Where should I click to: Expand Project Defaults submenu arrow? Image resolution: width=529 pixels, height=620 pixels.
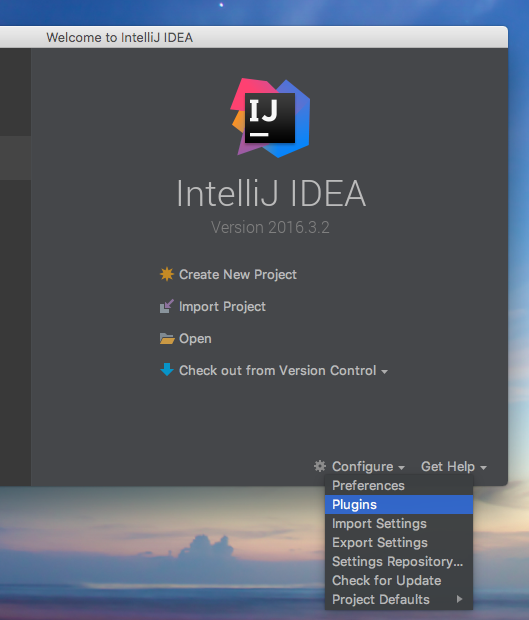pos(459,599)
